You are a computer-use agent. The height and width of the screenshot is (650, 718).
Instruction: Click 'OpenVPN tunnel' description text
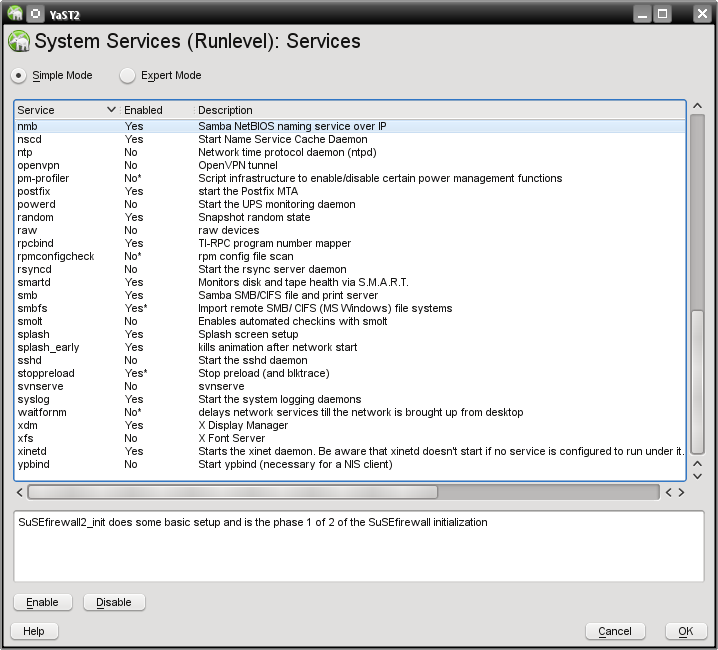[238, 165]
